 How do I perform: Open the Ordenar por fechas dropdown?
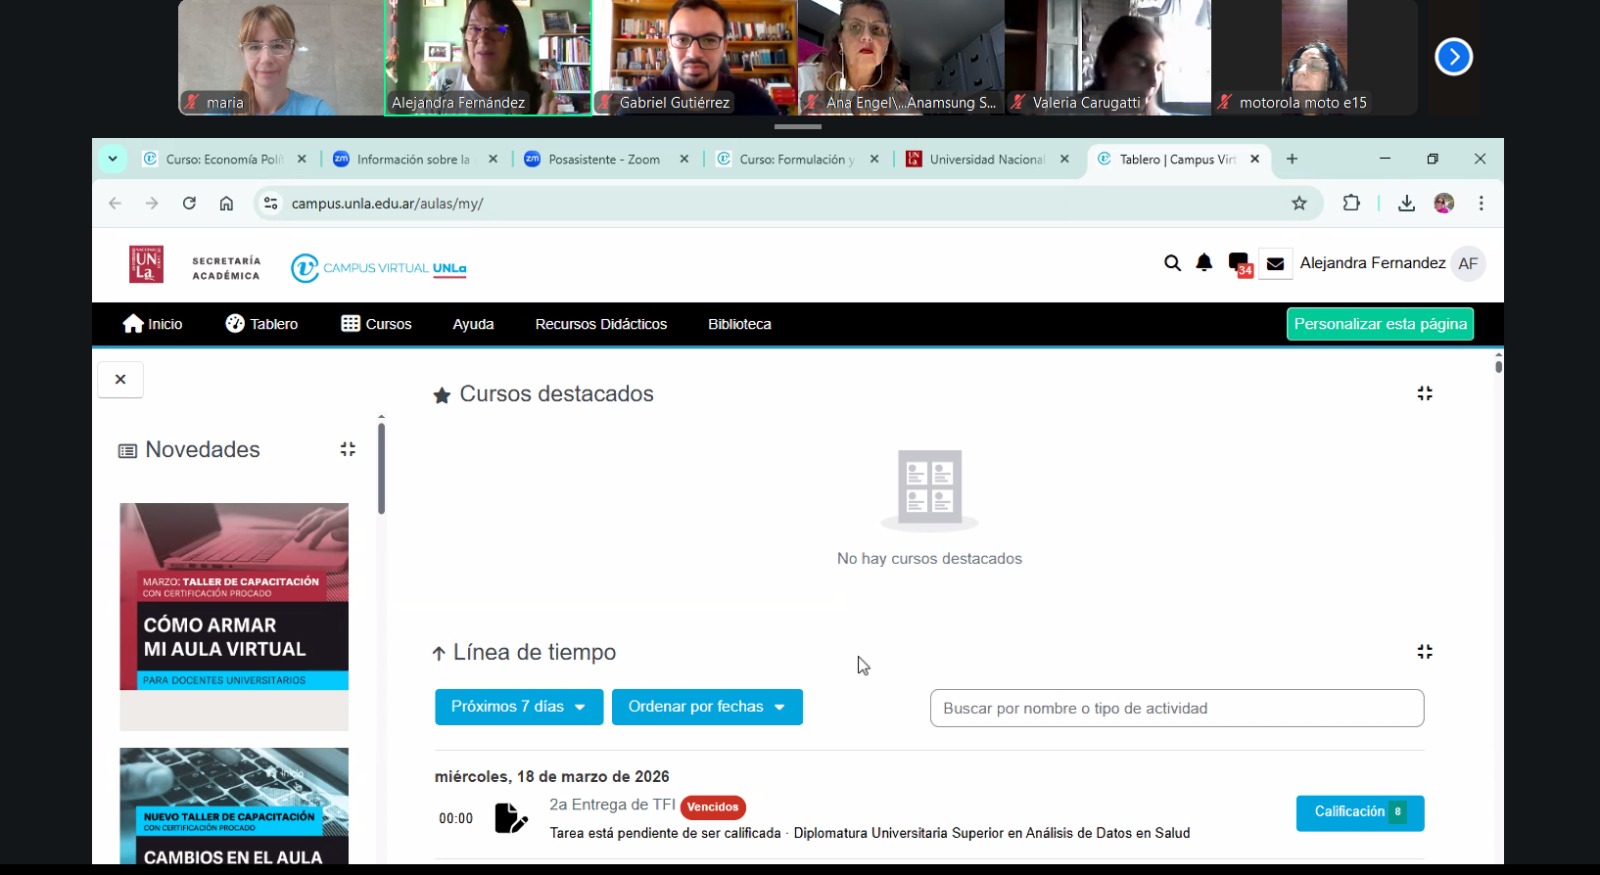[x=706, y=707]
